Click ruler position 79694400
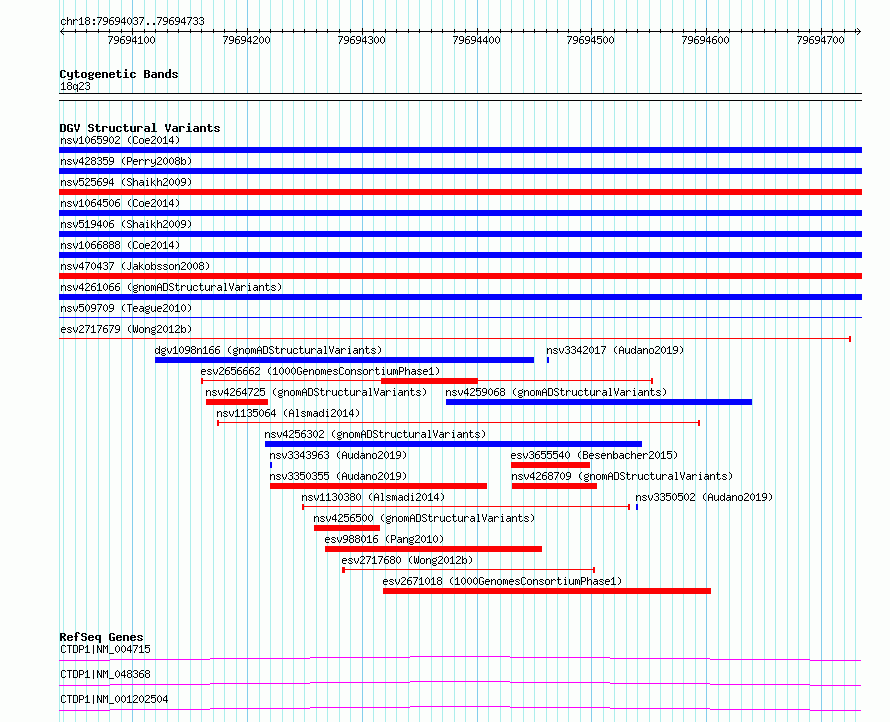890x722 pixels. click(x=476, y=40)
